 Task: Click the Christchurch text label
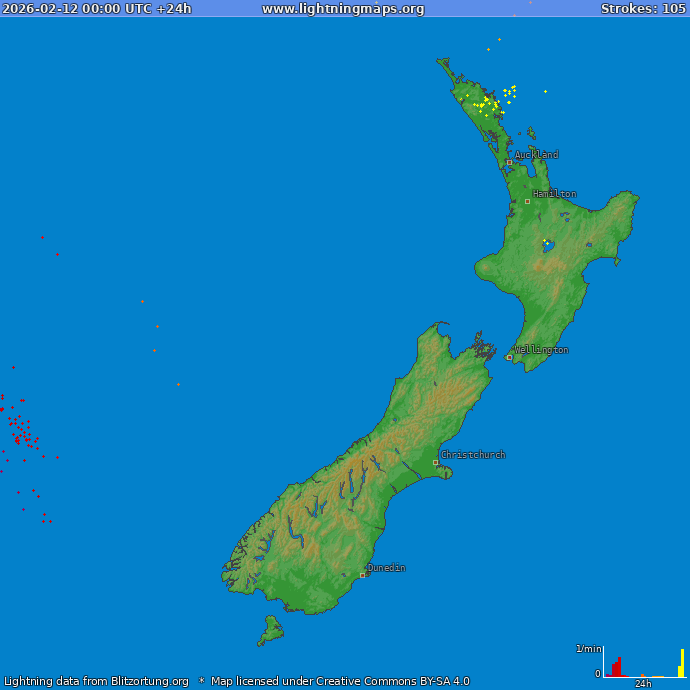click(x=473, y=455)
